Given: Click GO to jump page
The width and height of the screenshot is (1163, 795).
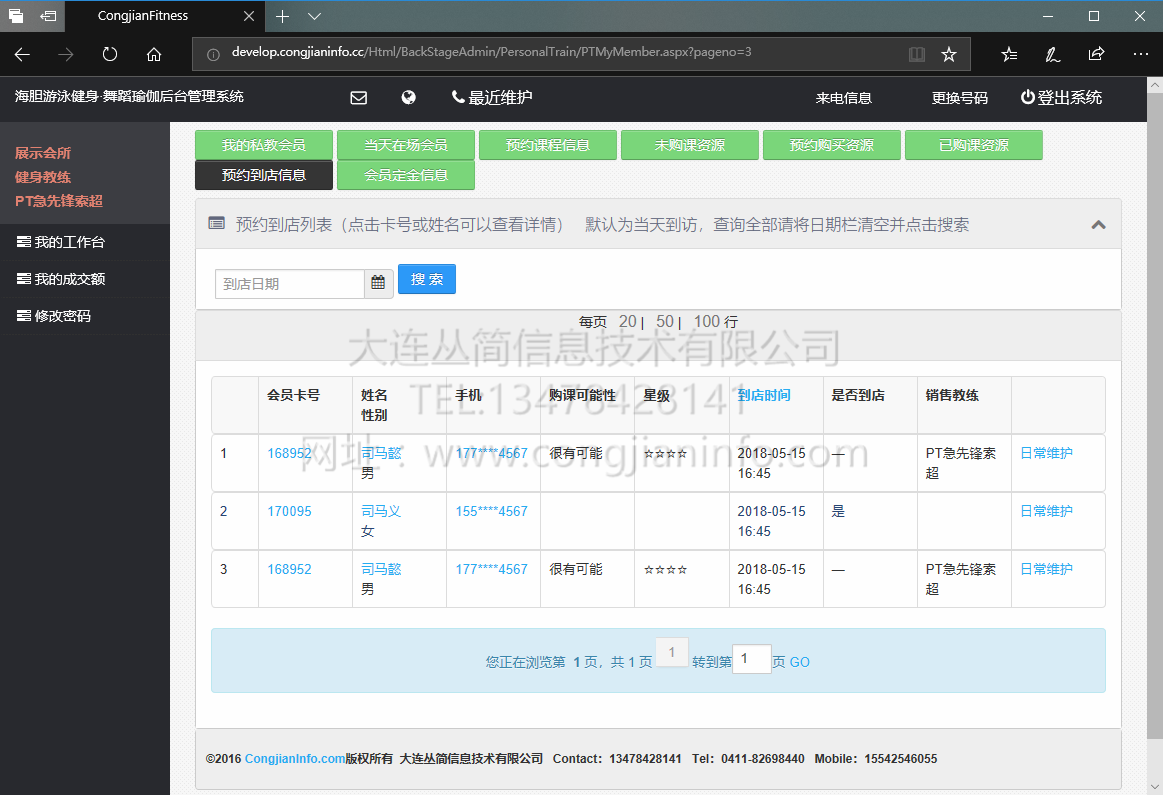Looking at the screenshot, I should 800,662.
